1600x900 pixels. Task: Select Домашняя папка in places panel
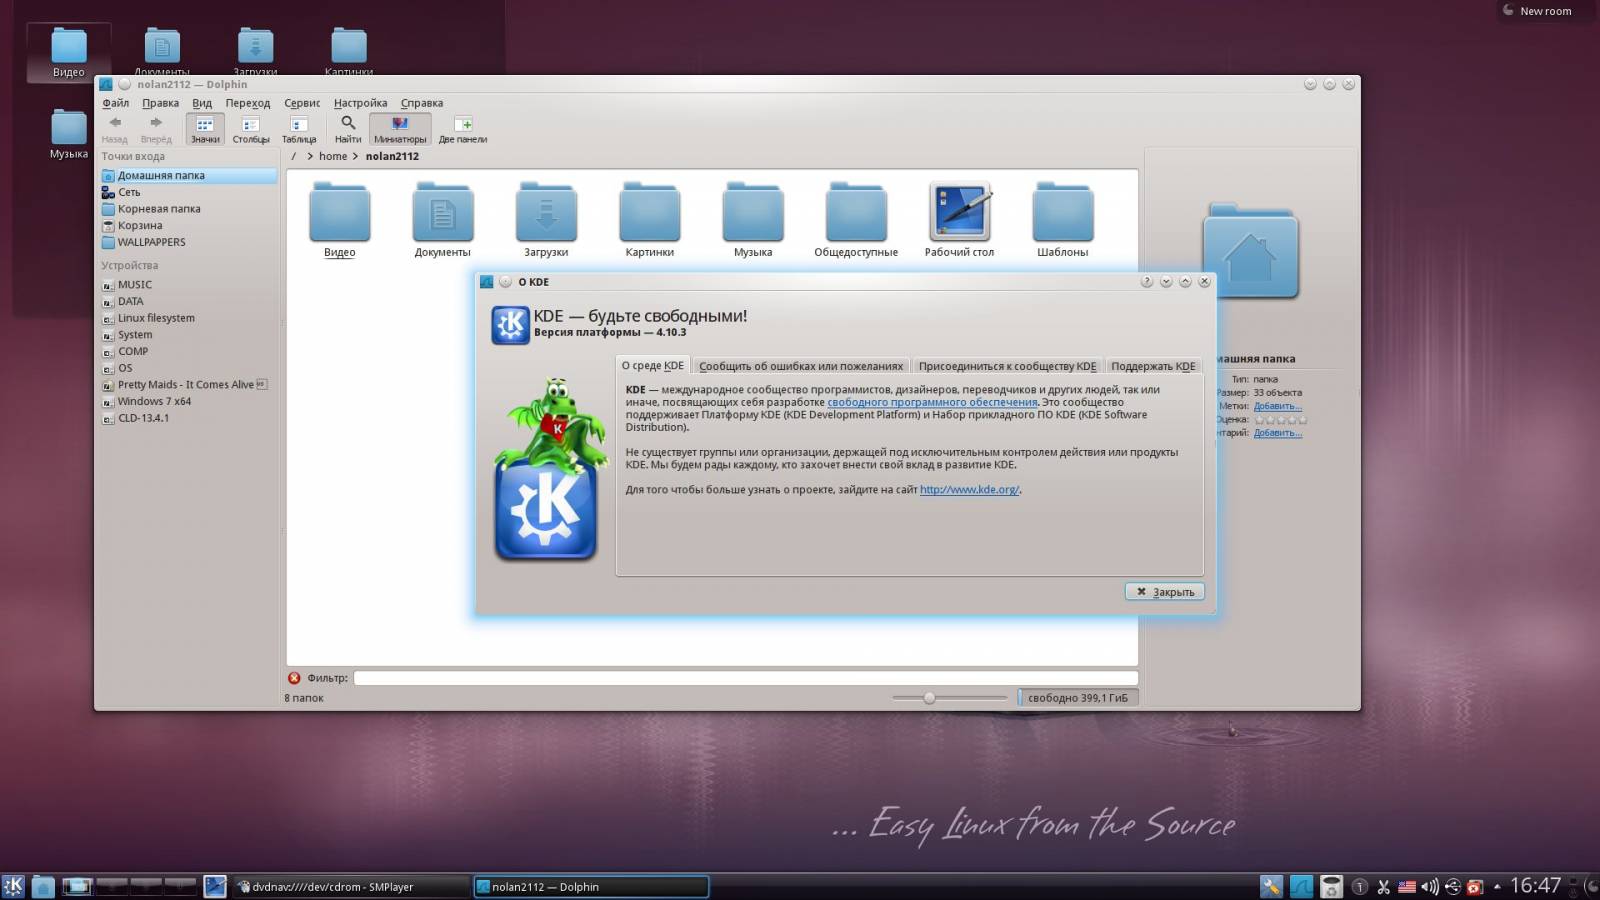188,175
